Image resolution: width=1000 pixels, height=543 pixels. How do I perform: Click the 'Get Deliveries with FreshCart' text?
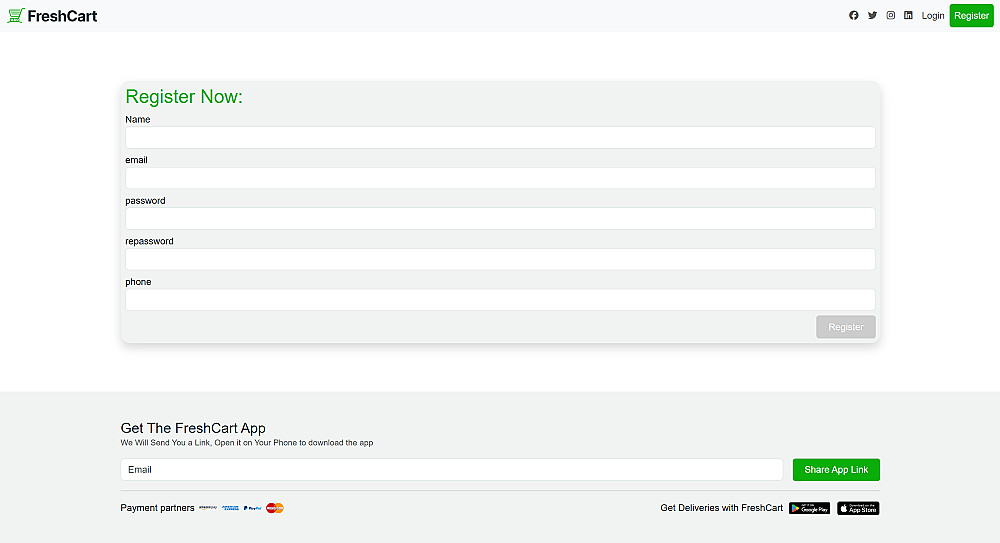point(721,508)
